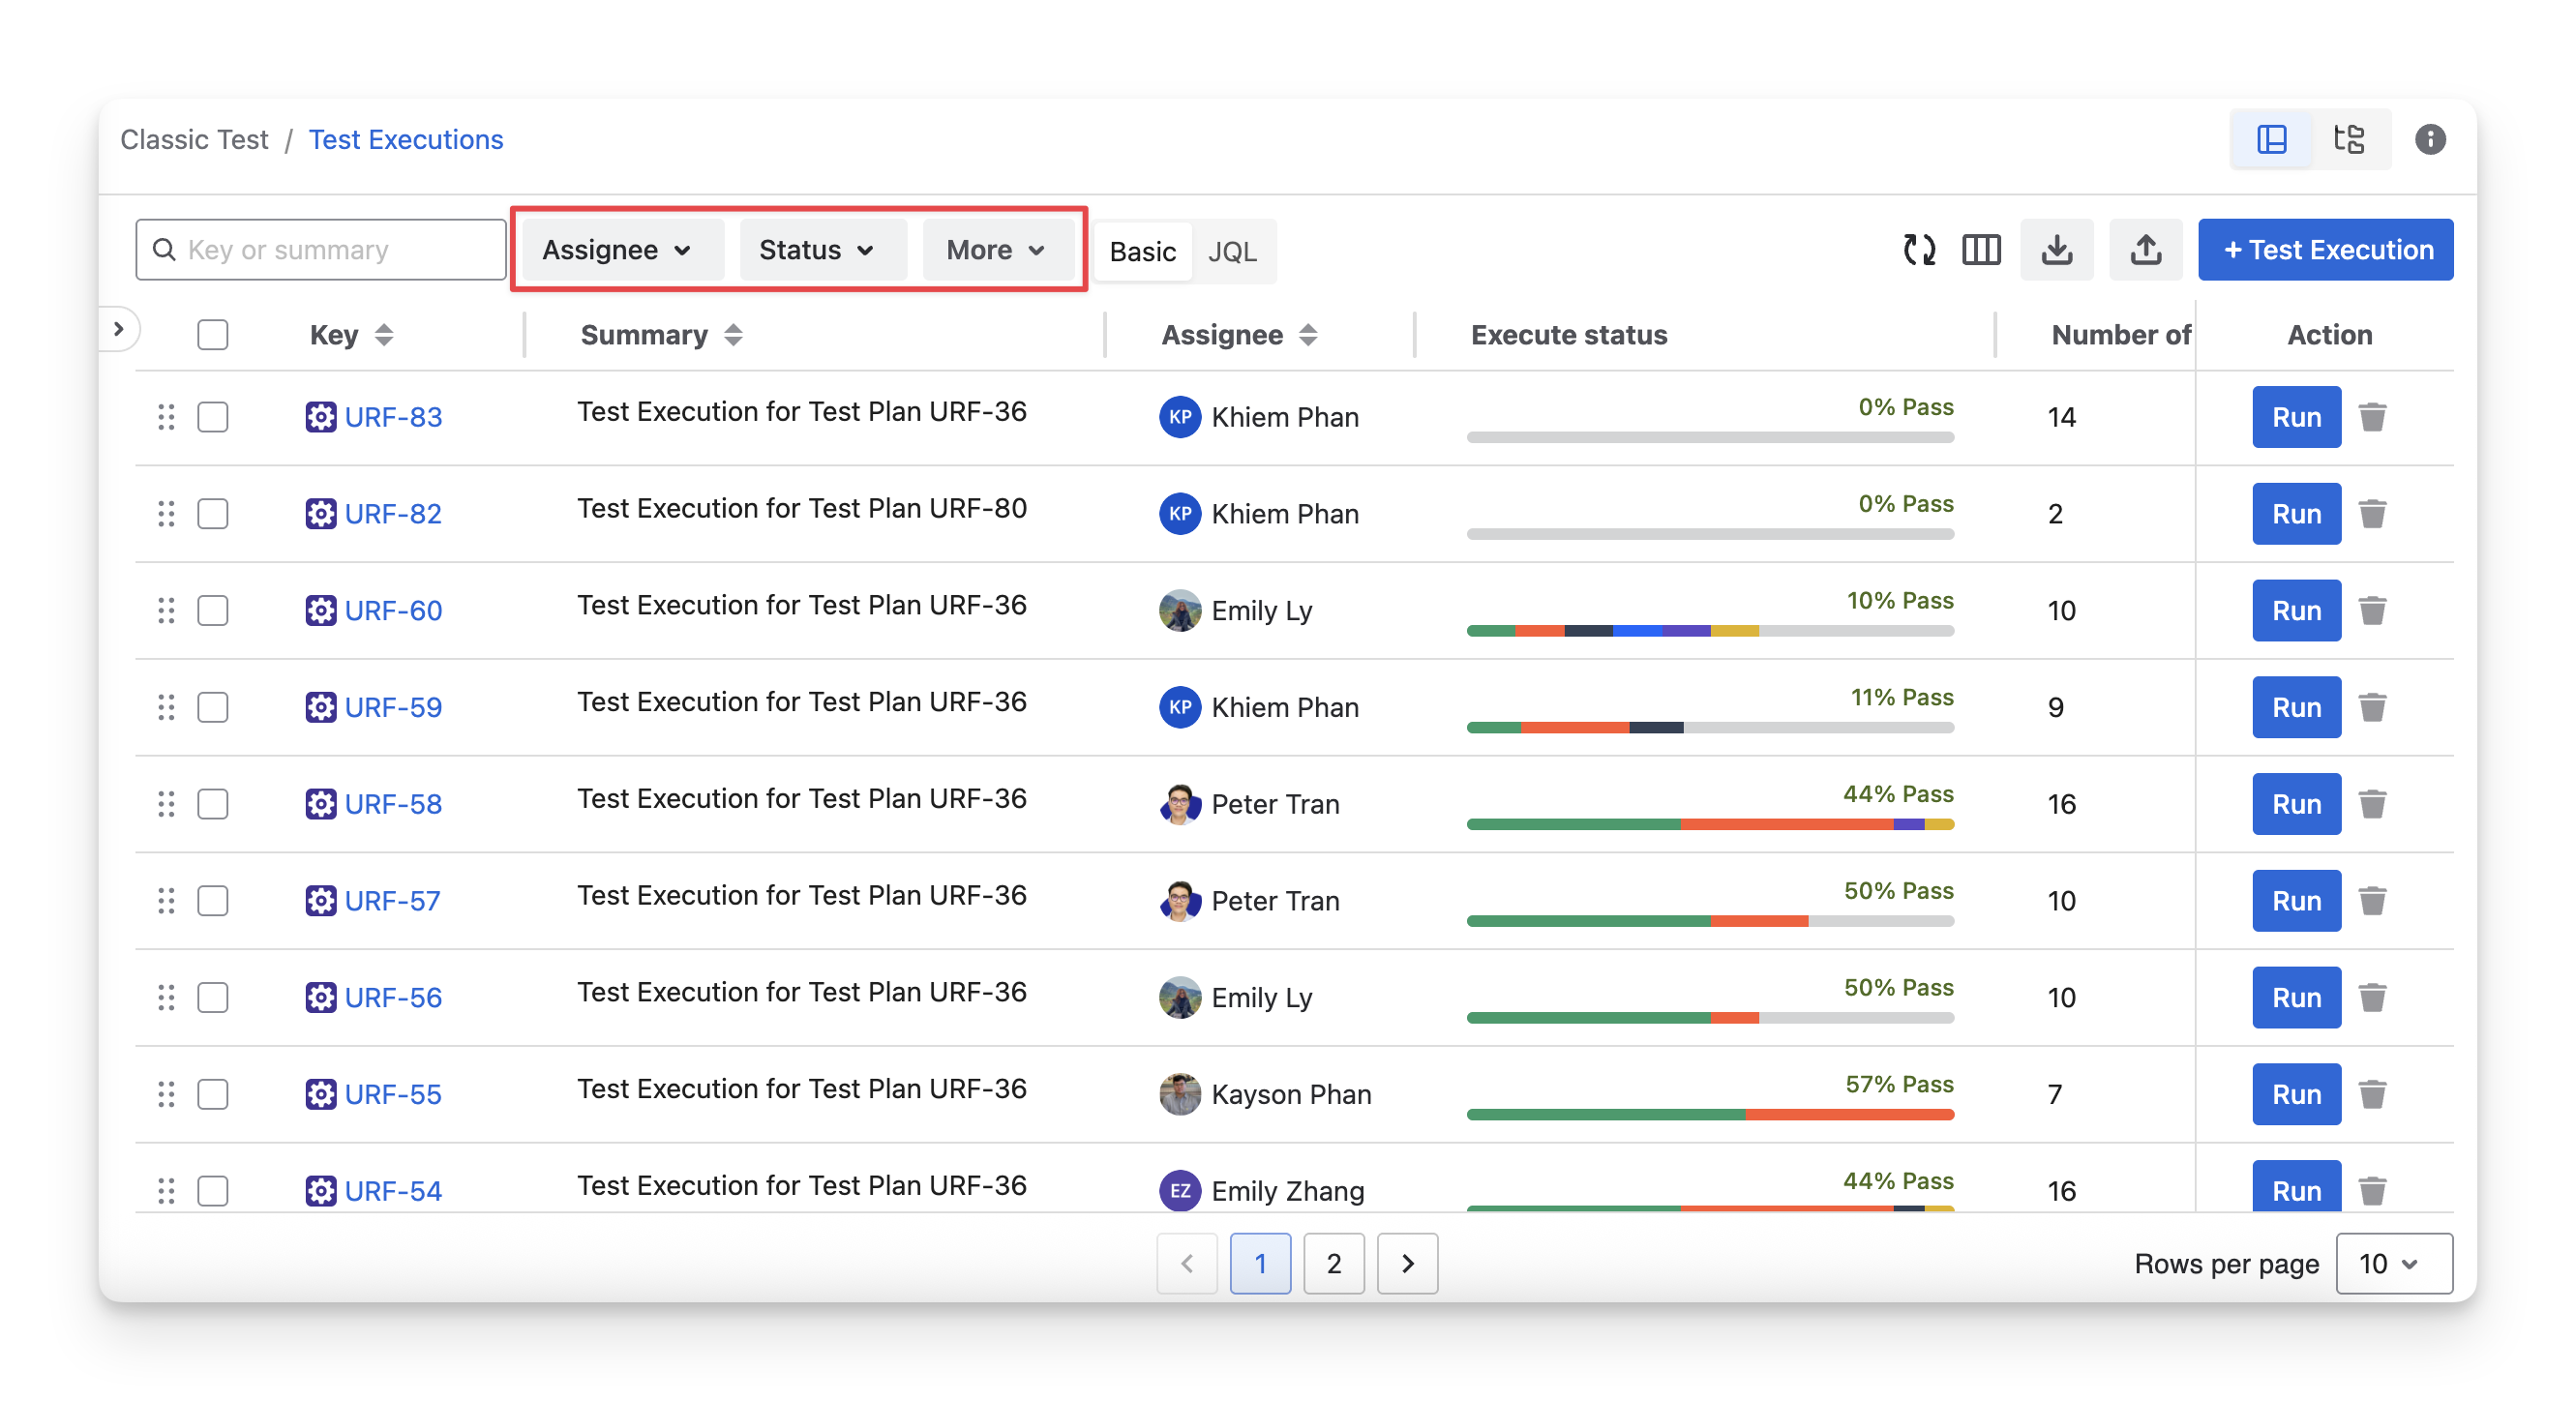2576x1401 pixels.
Task: Switch to tree structure view icon
Action: (x=2349, y=139)
